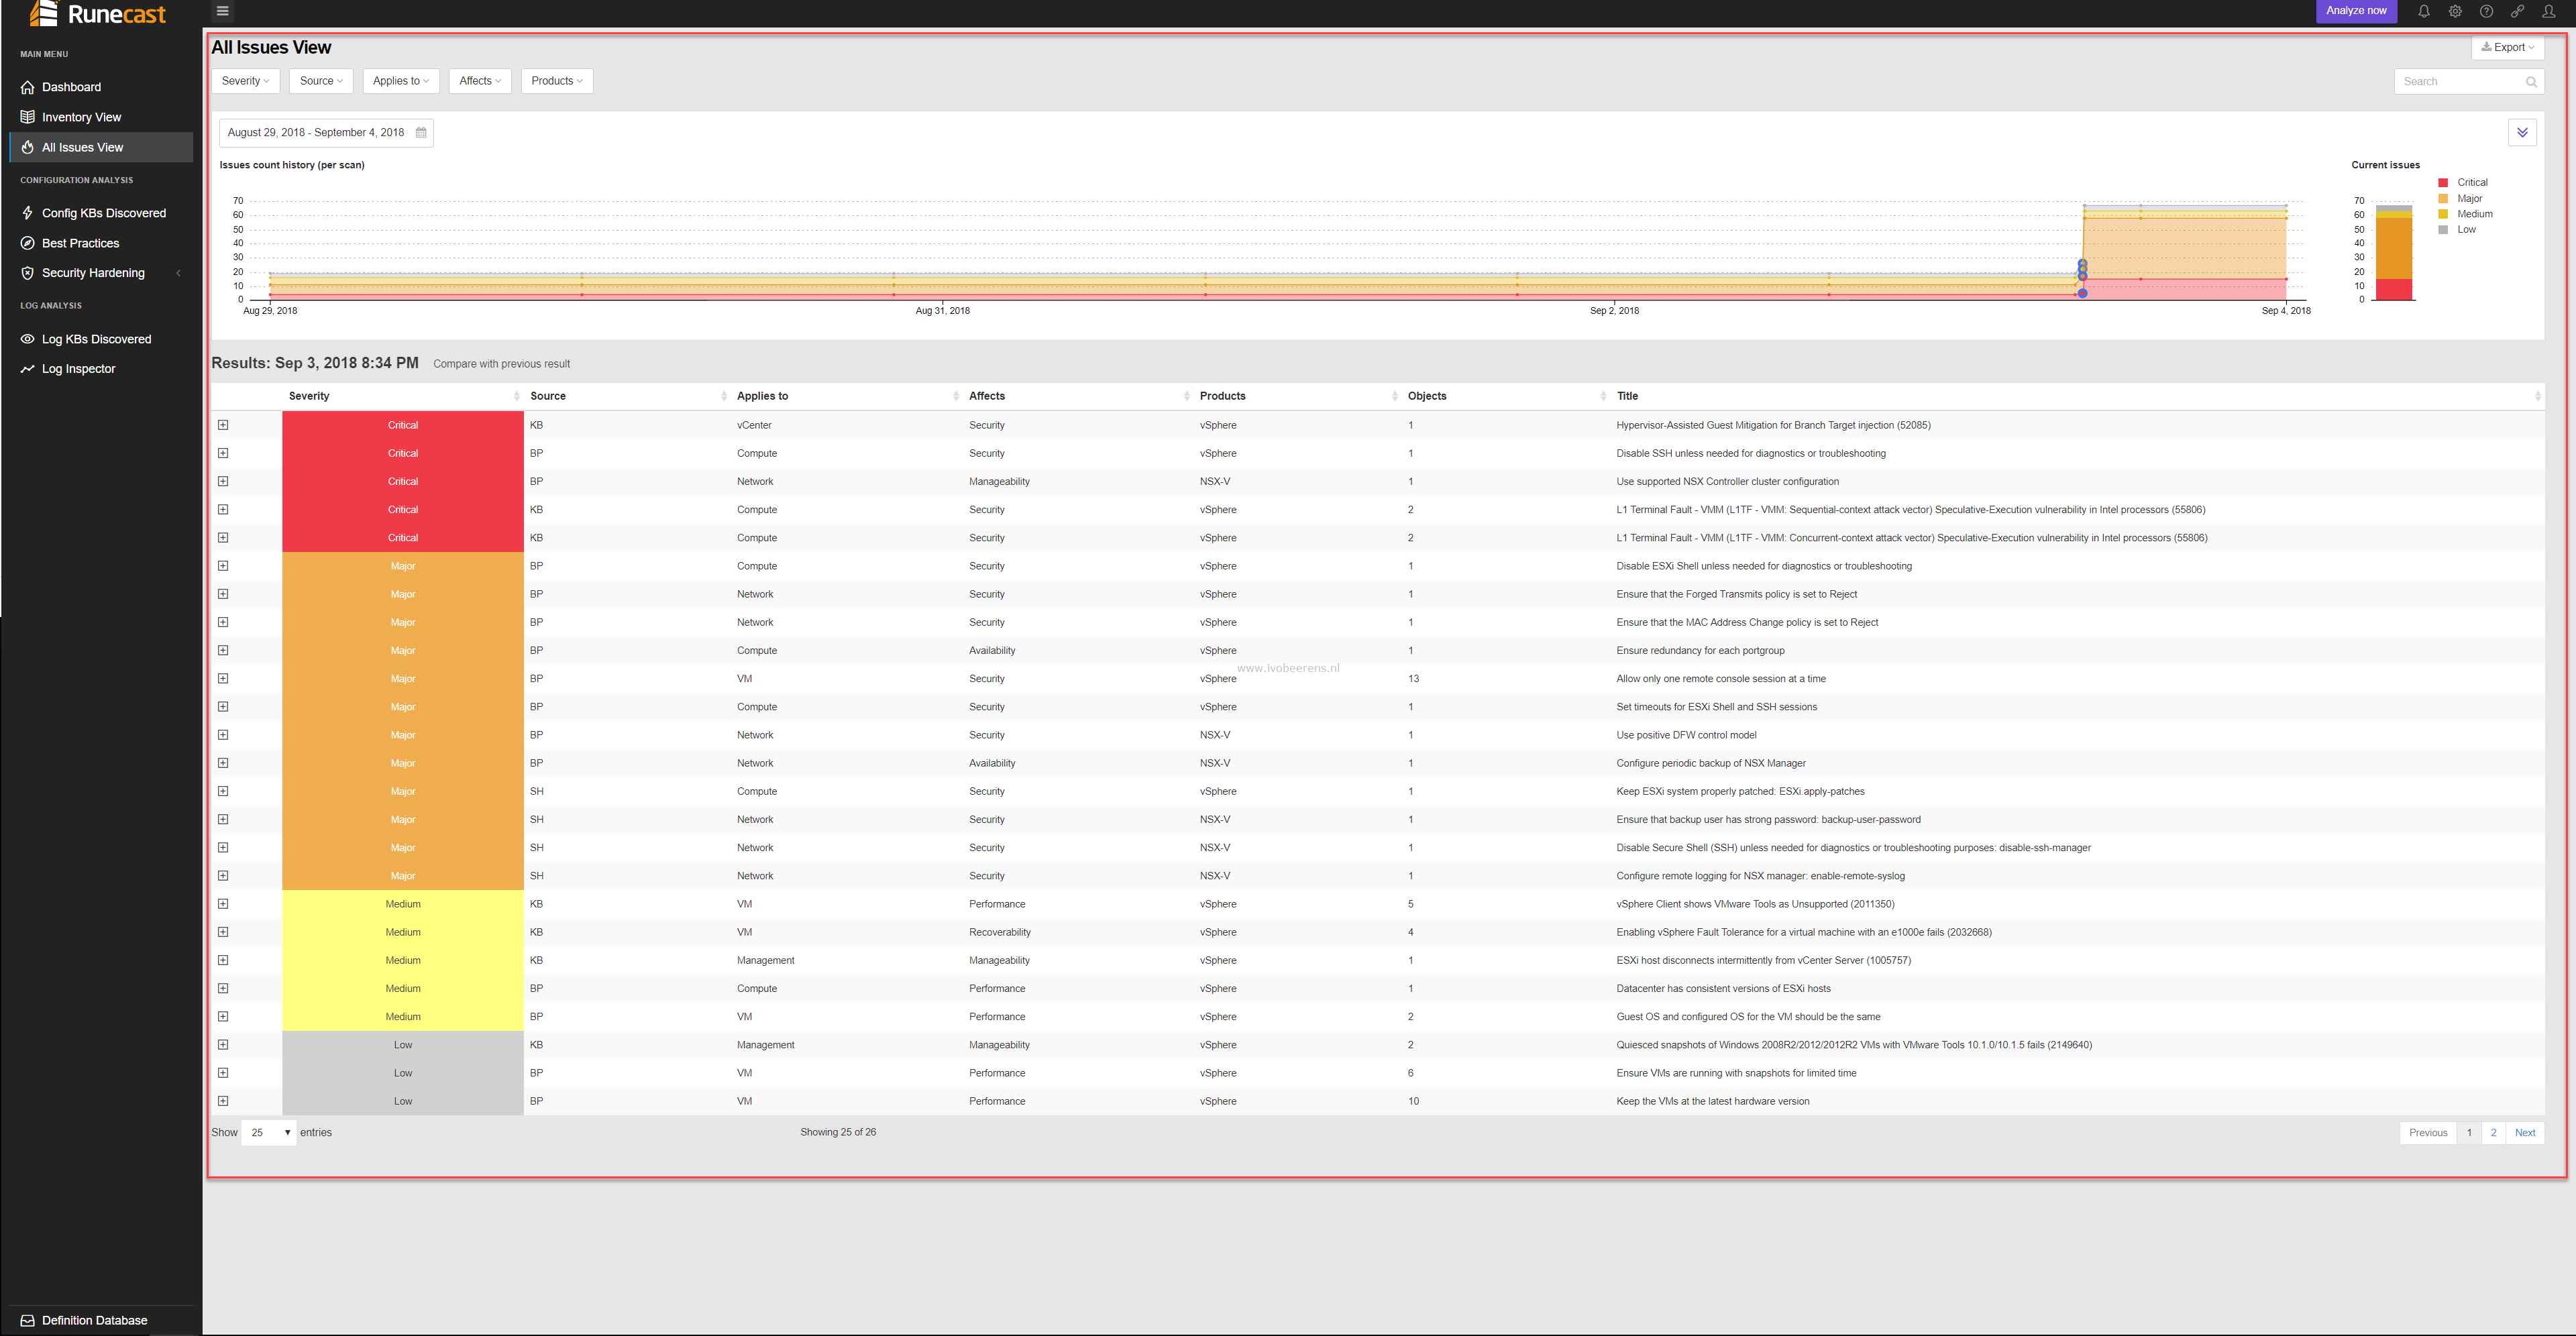Expand the Datacenter has consistent versions row

click(x=223, y=988)
